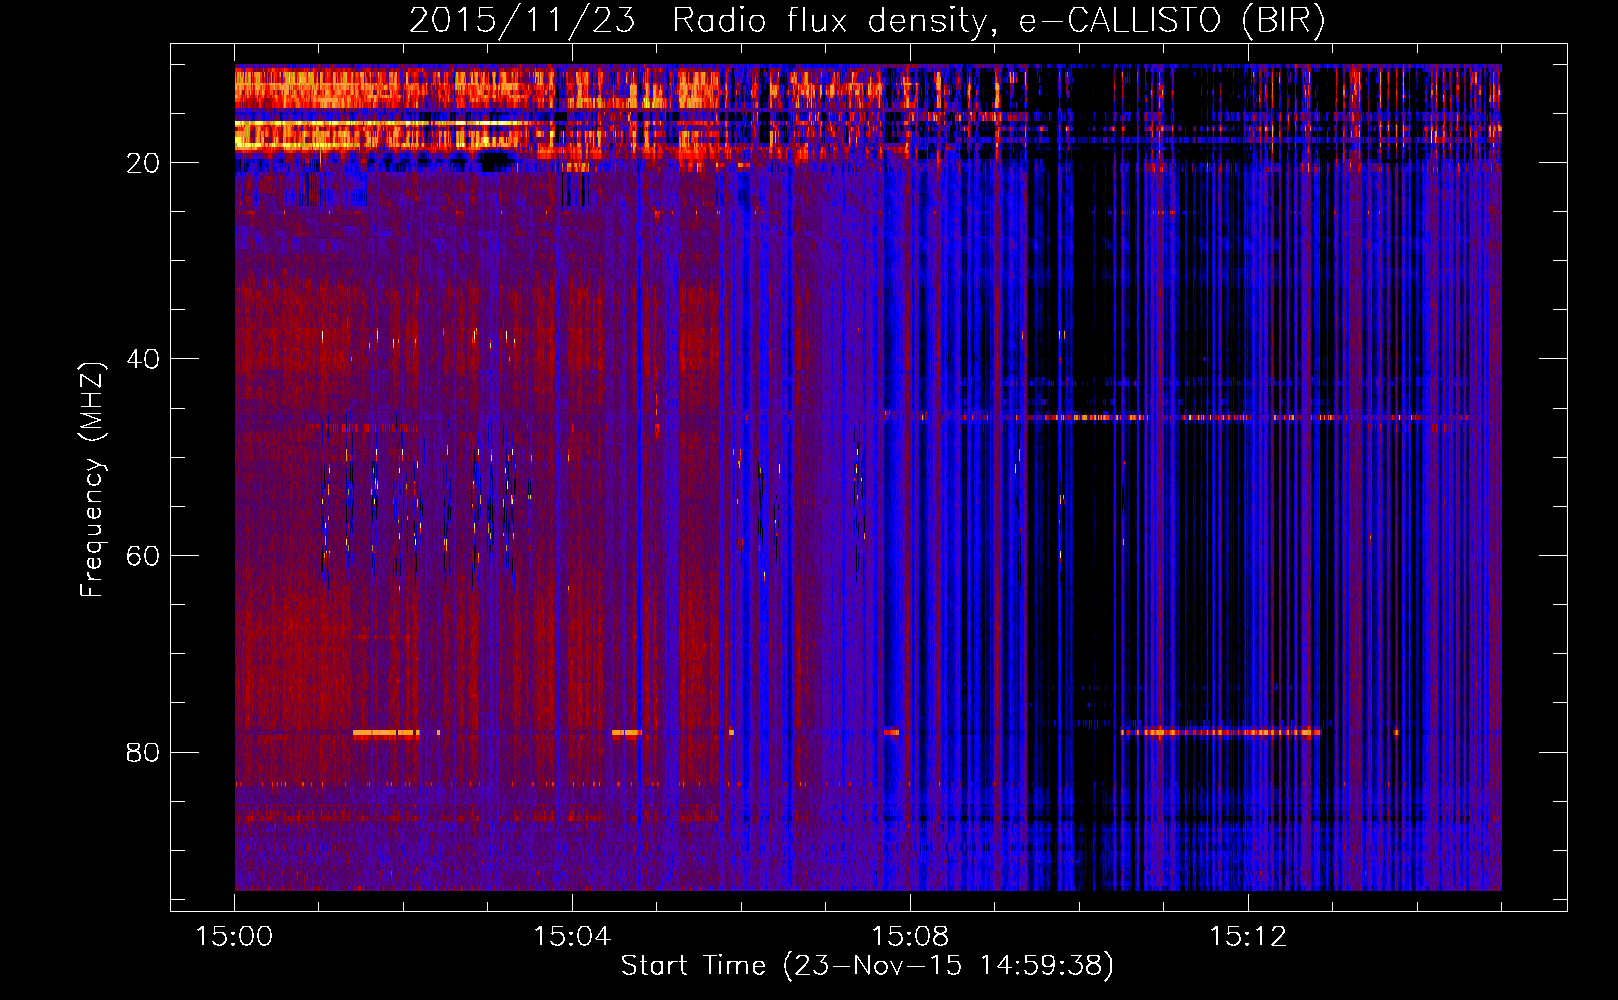
Task: Click the 'Frequency (MHZ)' y-axis label
Action: (92, 480)
